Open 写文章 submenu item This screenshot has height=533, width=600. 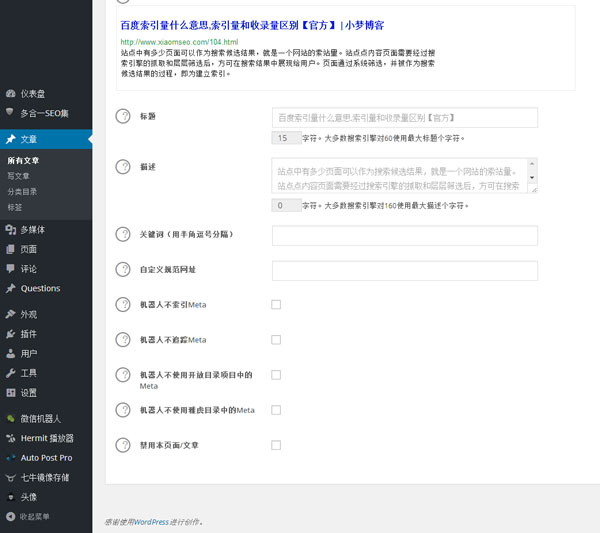[x=18, y=176]
